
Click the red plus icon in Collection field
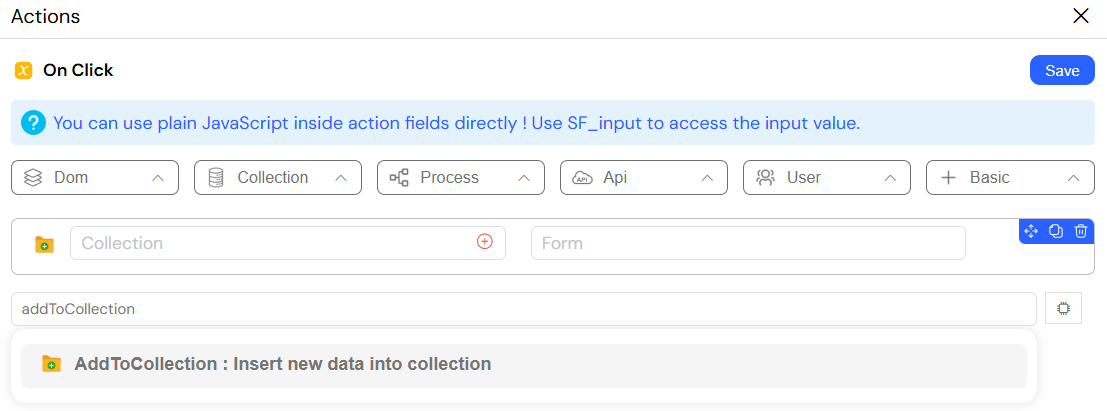click(484, 242)
